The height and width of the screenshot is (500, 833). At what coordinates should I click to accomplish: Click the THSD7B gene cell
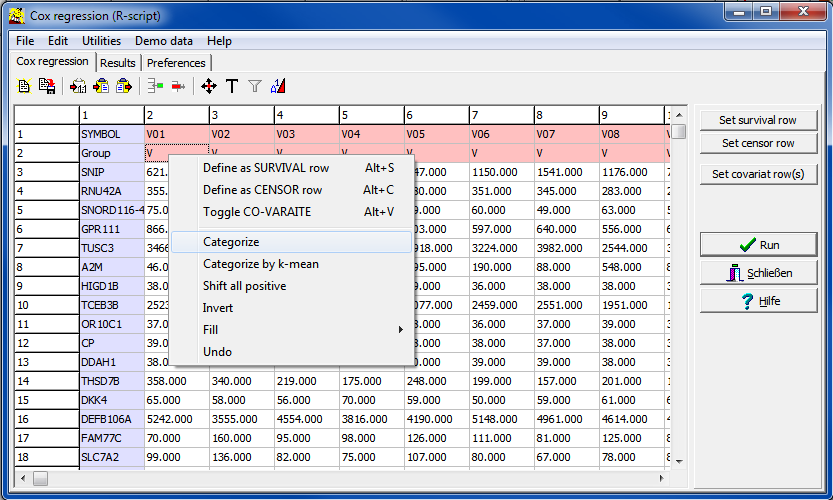[112, 381]
